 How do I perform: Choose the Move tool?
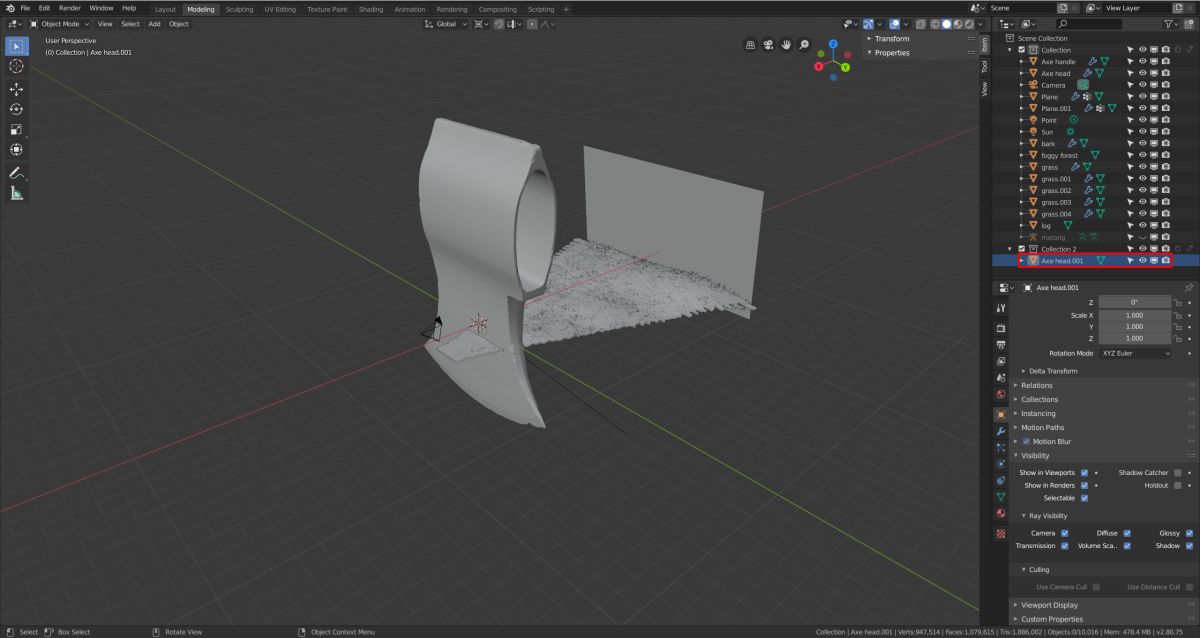[x=16, y=89]
